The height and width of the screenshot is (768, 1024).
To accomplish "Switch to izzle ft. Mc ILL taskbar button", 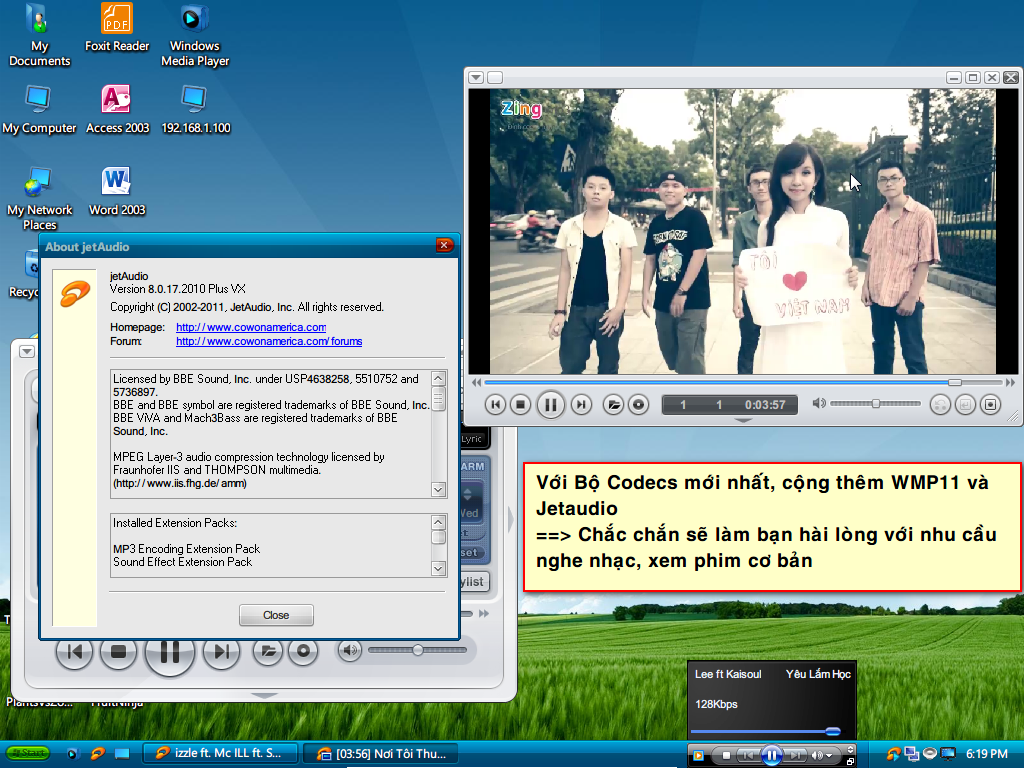I will [x=220, y=753].
